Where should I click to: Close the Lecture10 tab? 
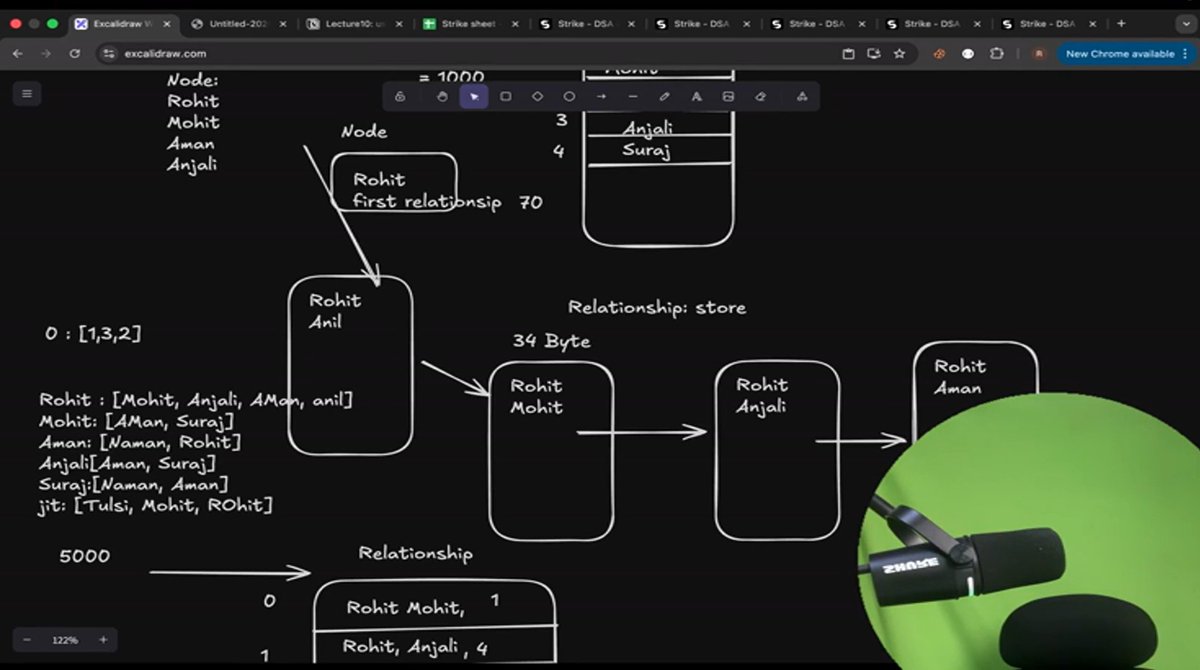click(x=399, y=23)
